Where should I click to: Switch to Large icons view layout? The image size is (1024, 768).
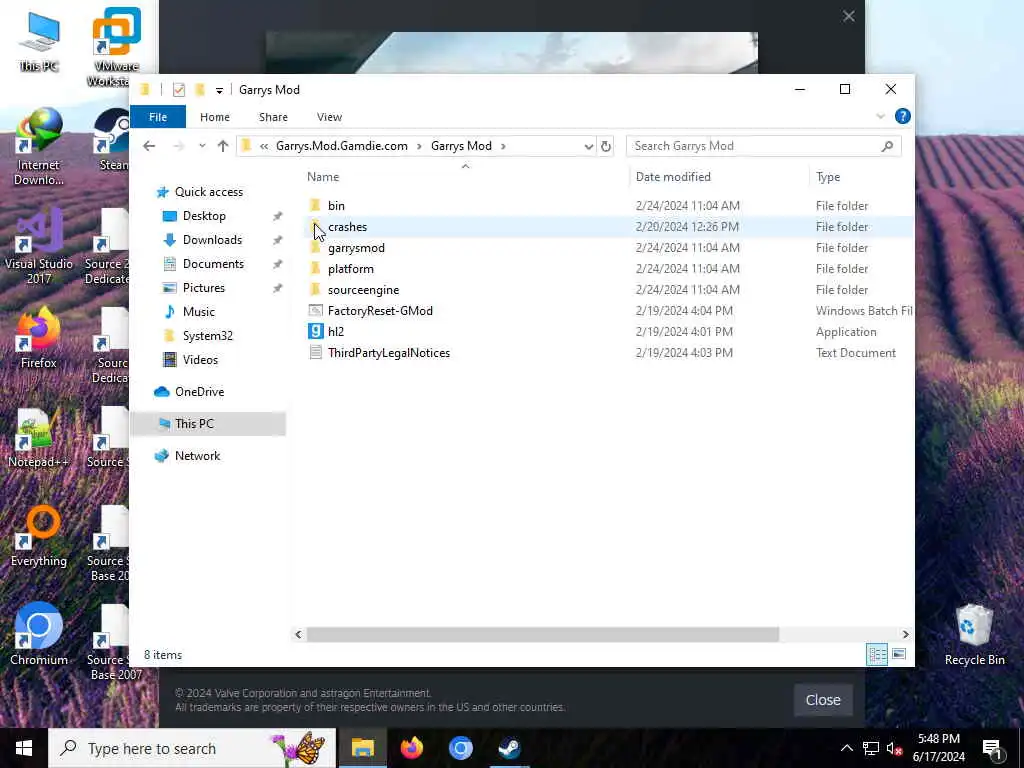(x=899, y=654)
